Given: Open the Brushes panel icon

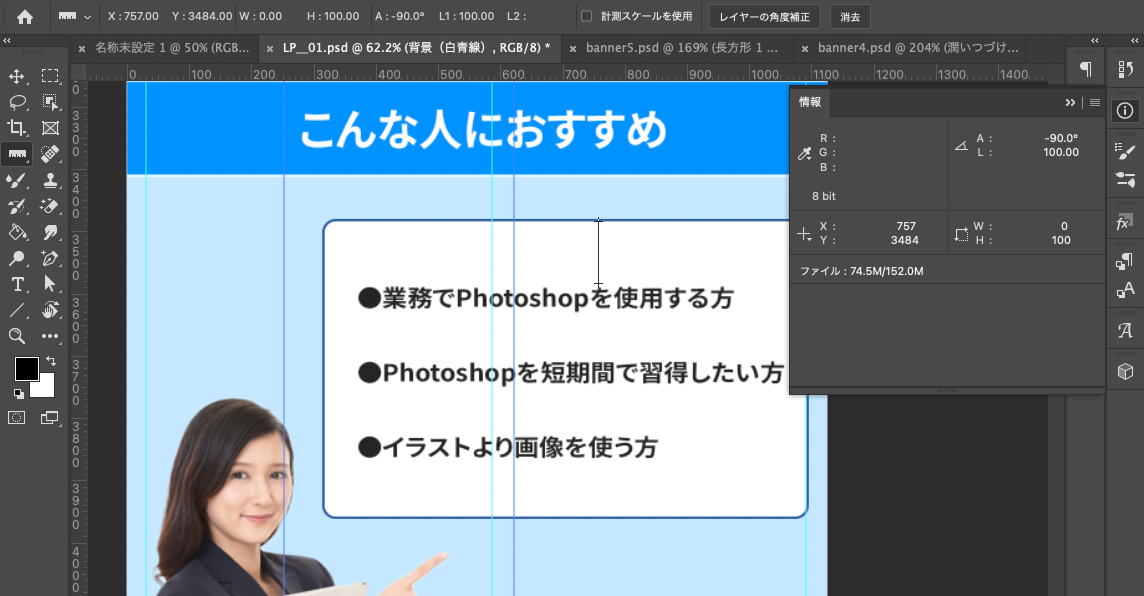Looking at the screenshot, I should 1125,151.
